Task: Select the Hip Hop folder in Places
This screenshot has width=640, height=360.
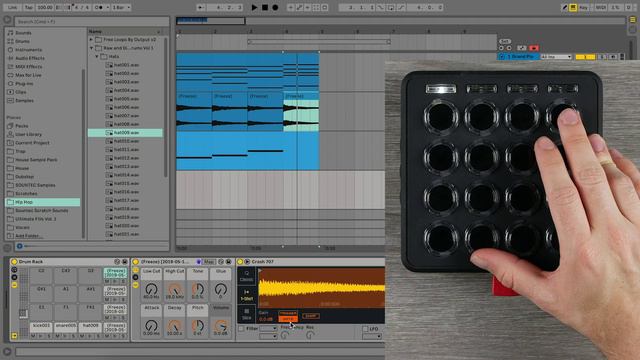Action: click(x=43, y=202)
